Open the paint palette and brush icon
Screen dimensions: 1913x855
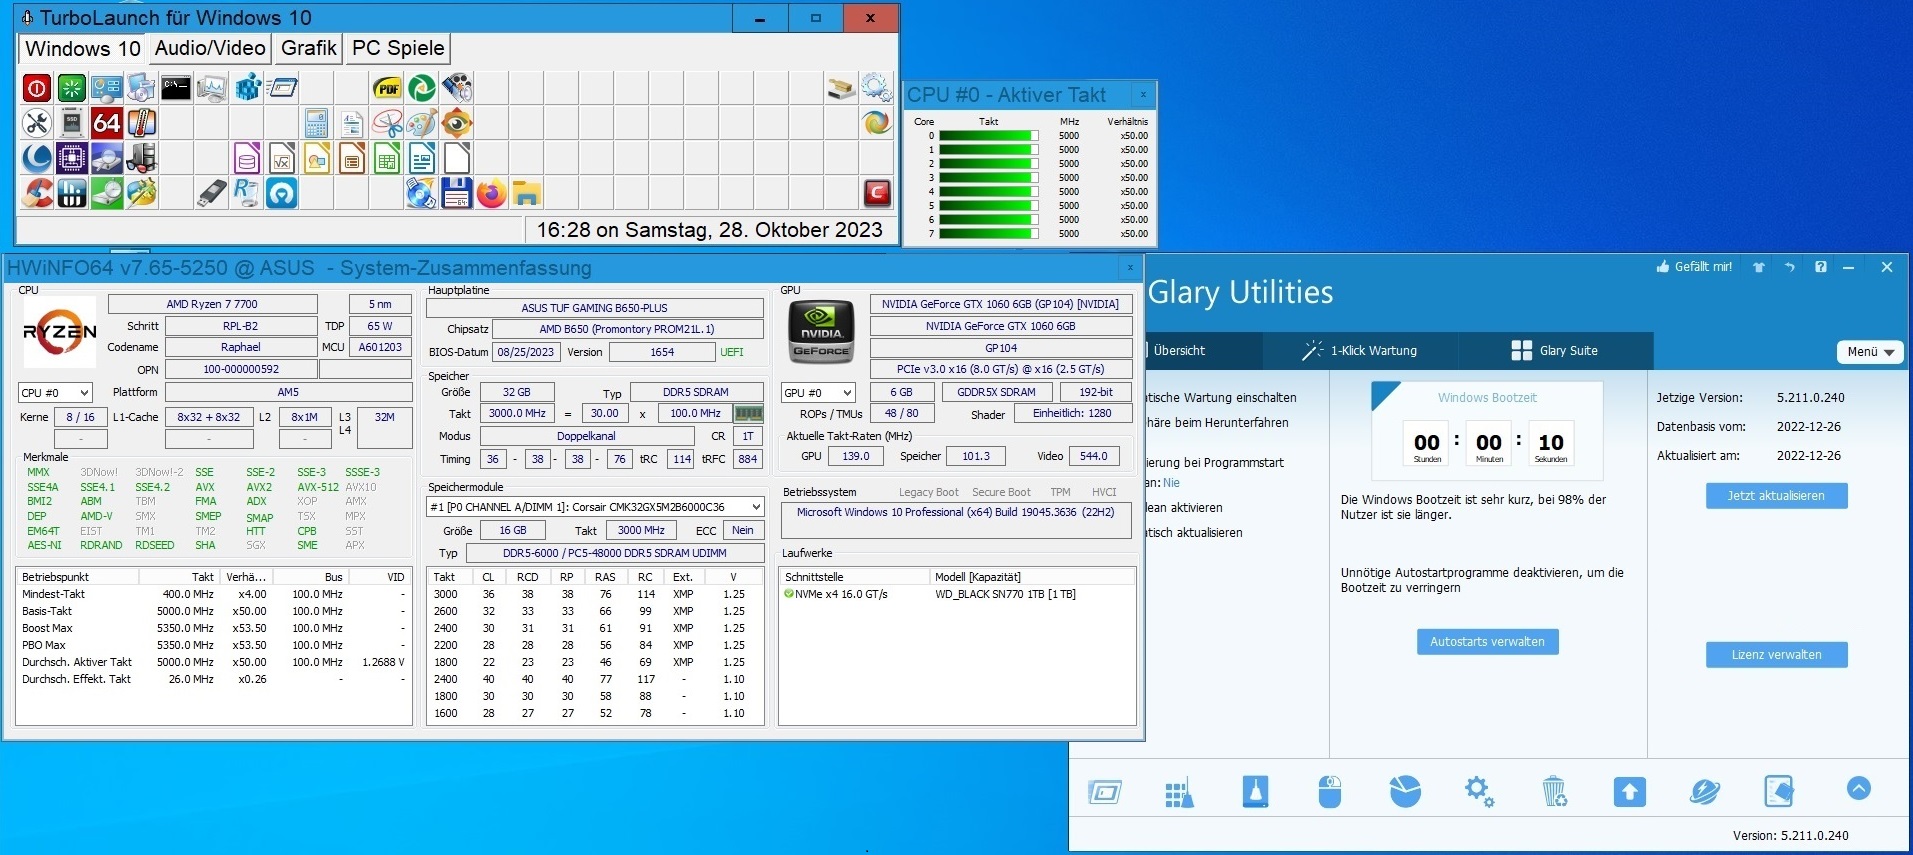[x=422, y=123]
